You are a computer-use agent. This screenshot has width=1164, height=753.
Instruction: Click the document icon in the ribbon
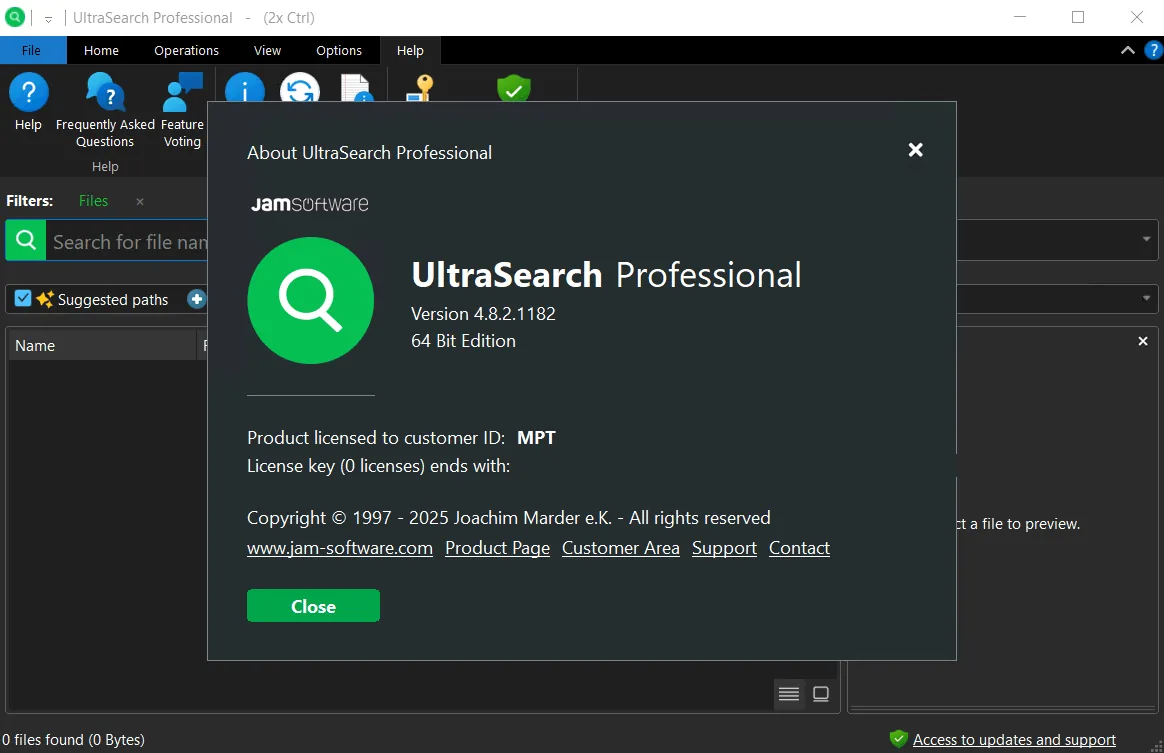[356, 88]
